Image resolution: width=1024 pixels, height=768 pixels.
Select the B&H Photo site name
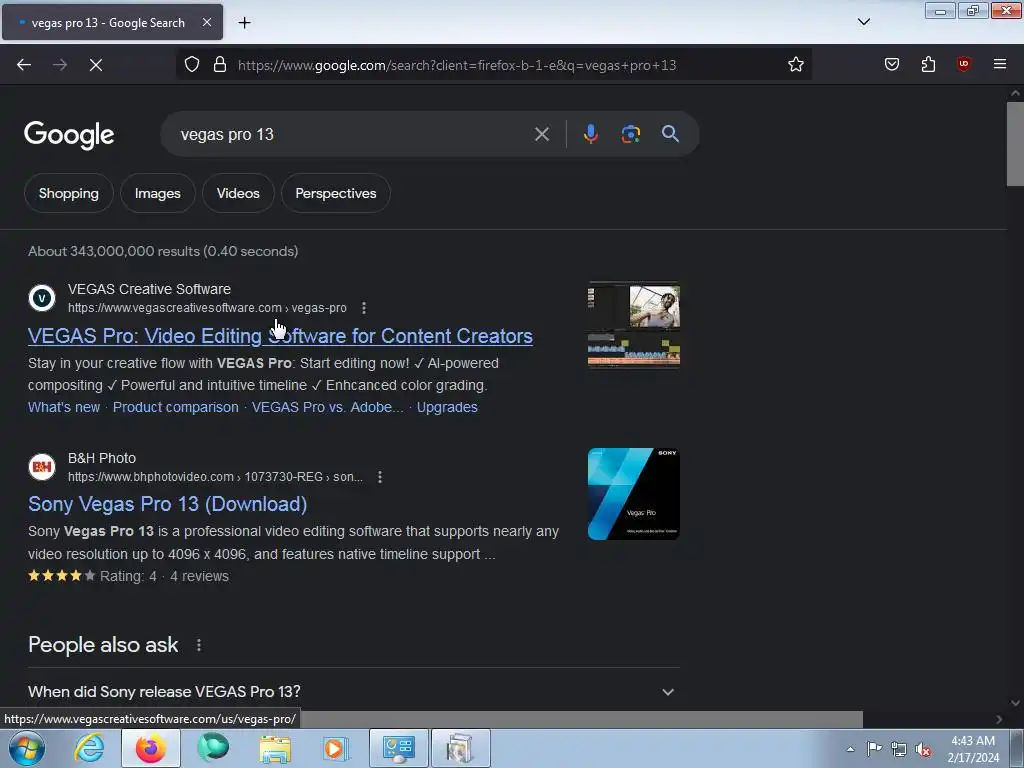[102, 458]
